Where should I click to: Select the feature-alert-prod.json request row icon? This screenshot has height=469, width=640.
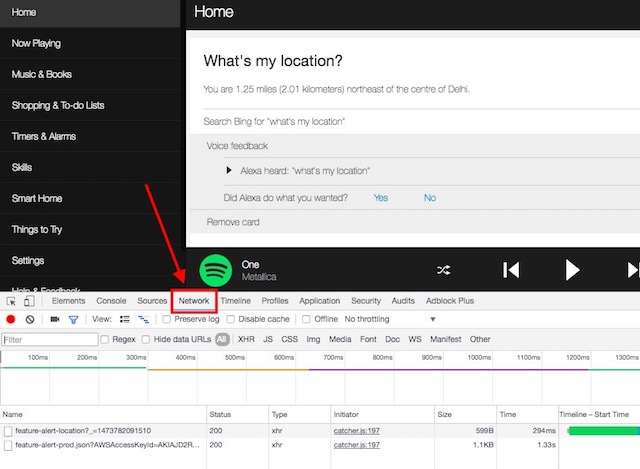8,445
